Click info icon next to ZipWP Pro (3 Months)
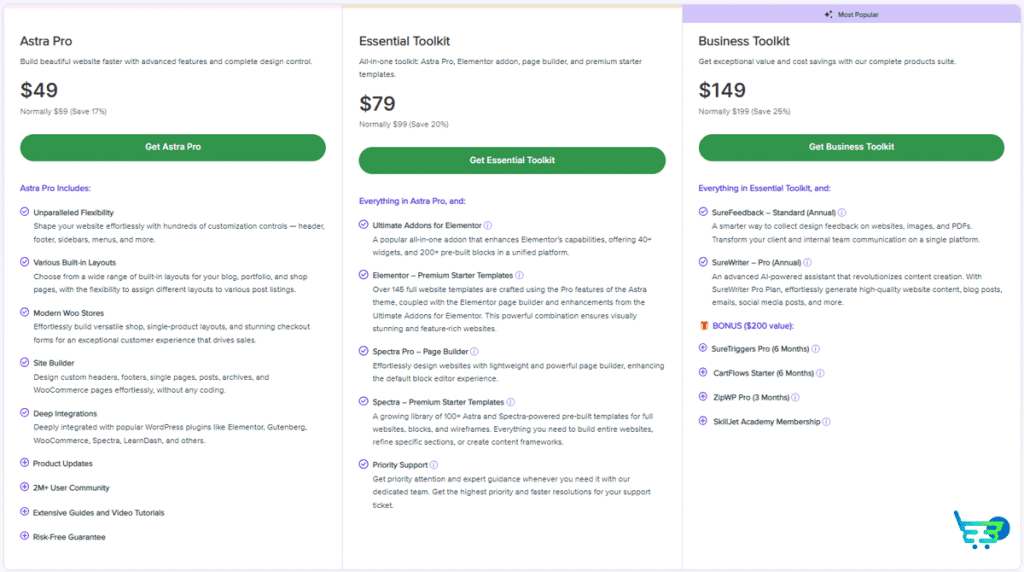This screenshot has height=572, width=1024. pos(795,397)
